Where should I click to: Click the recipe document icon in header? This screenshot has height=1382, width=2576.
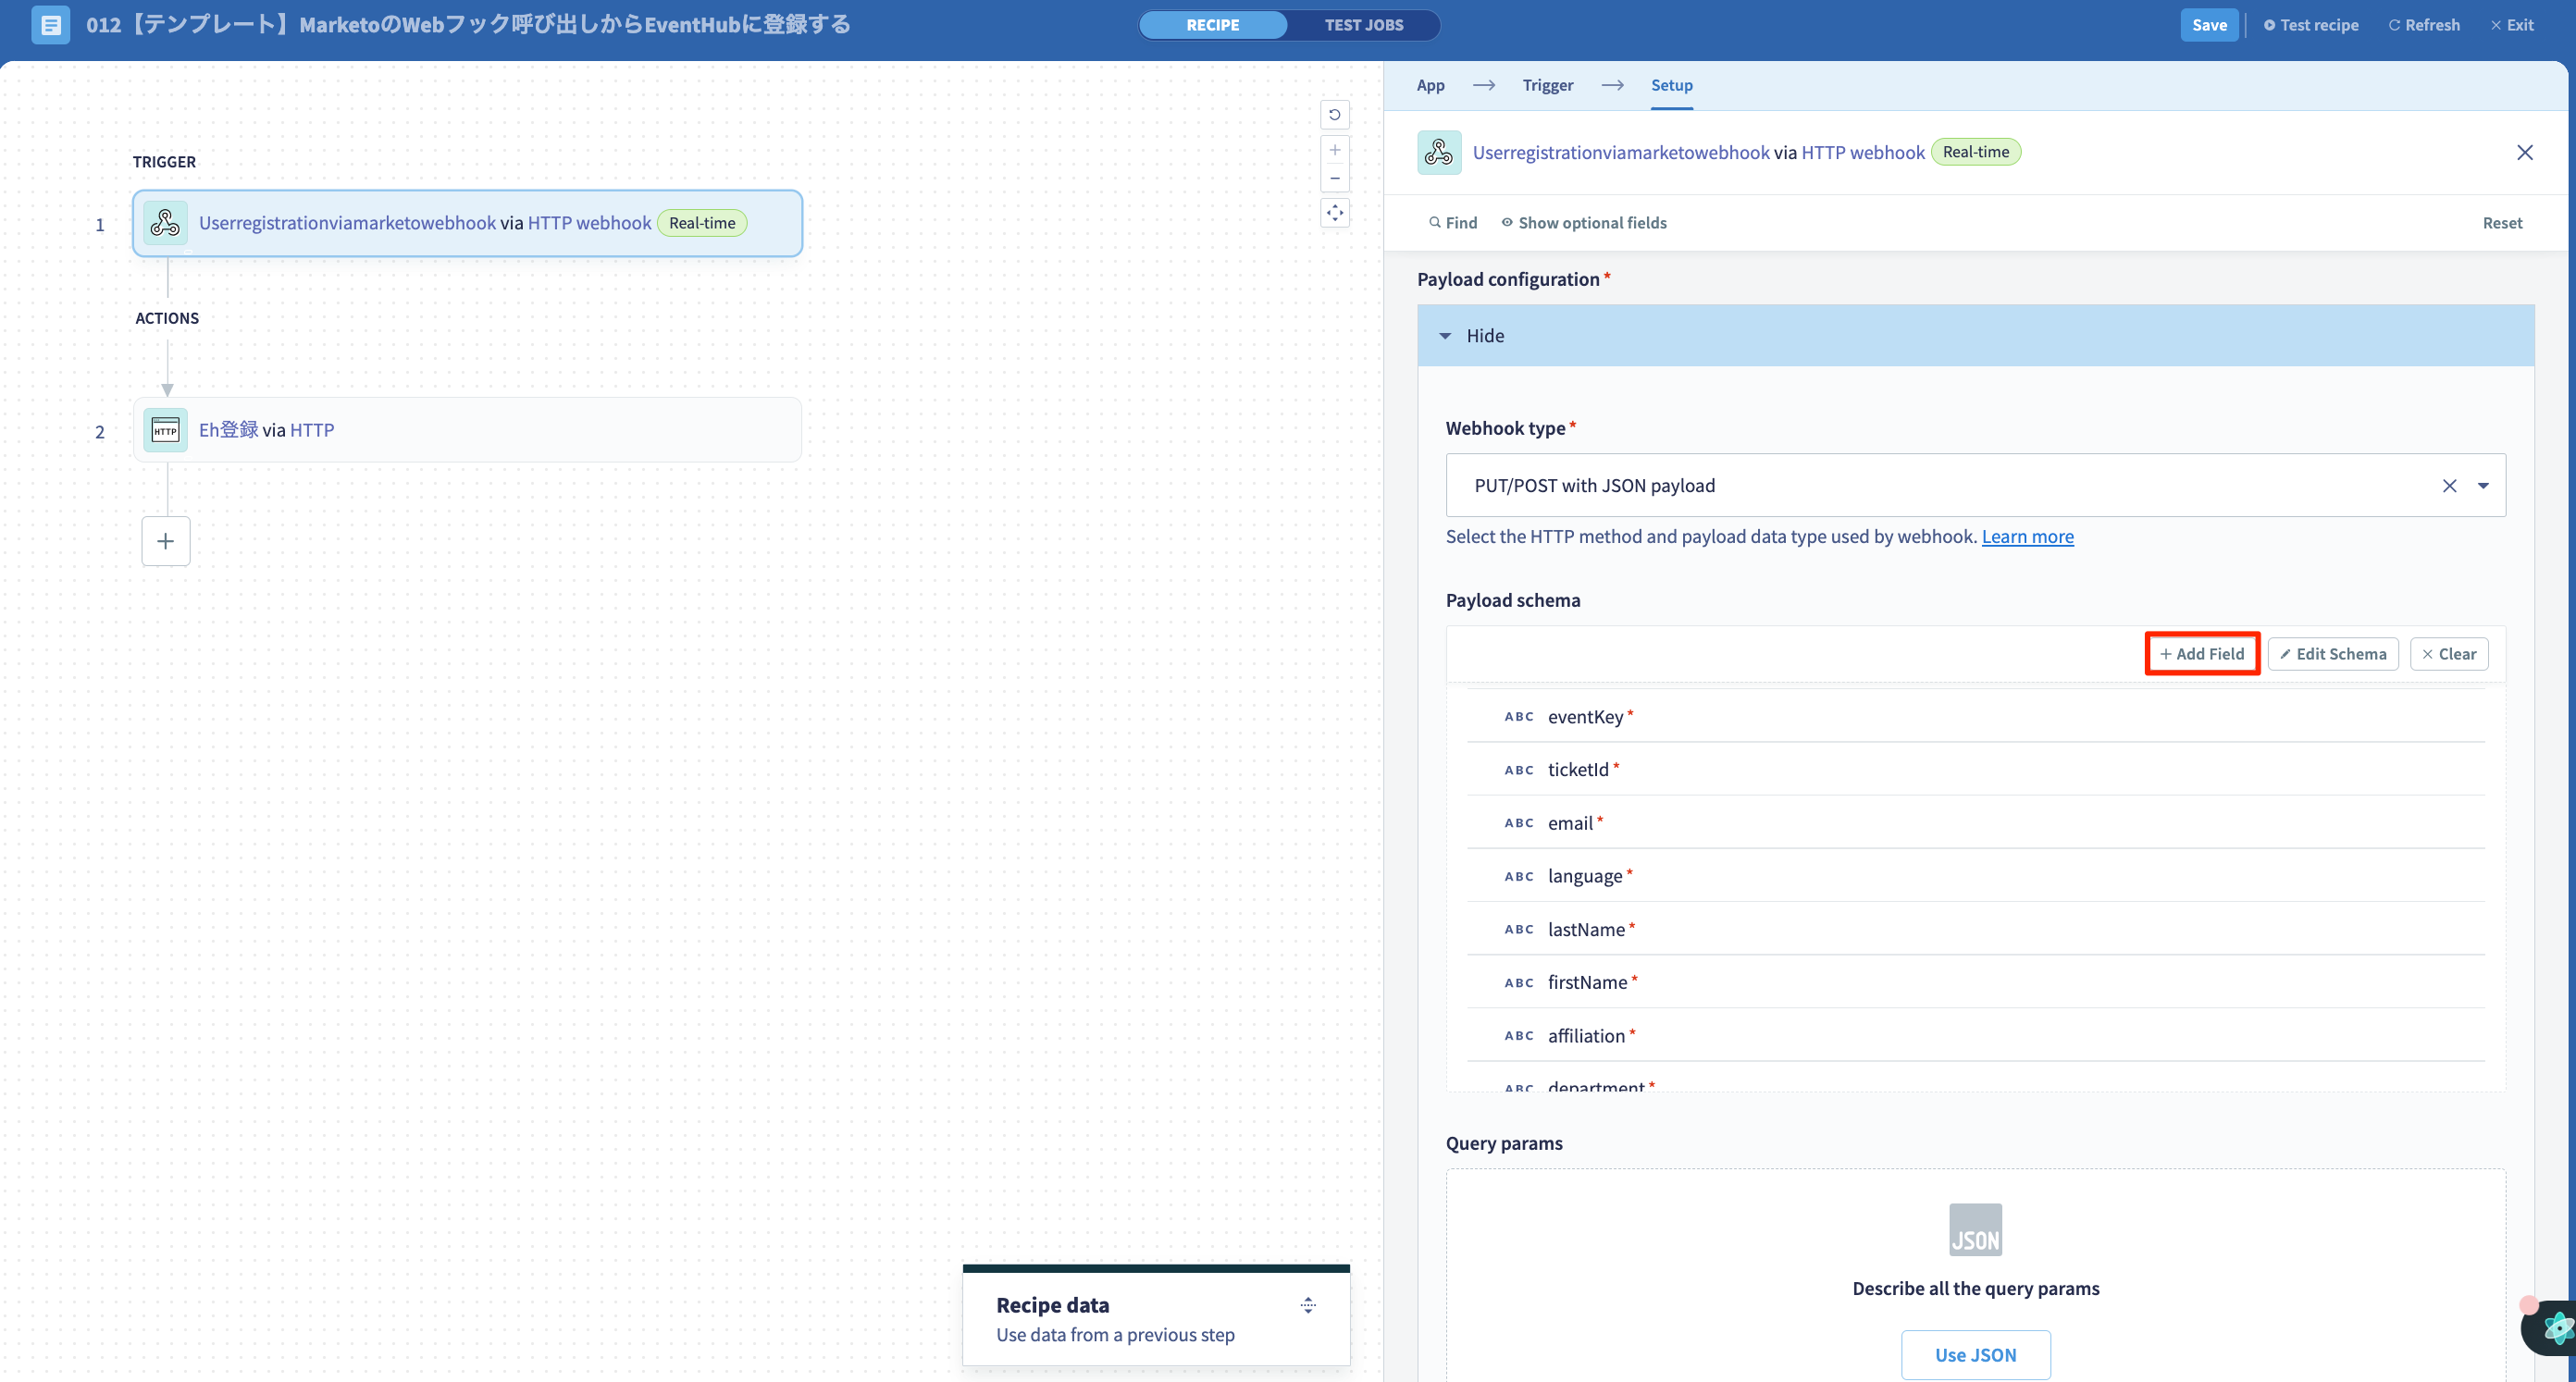pos(51,25)
